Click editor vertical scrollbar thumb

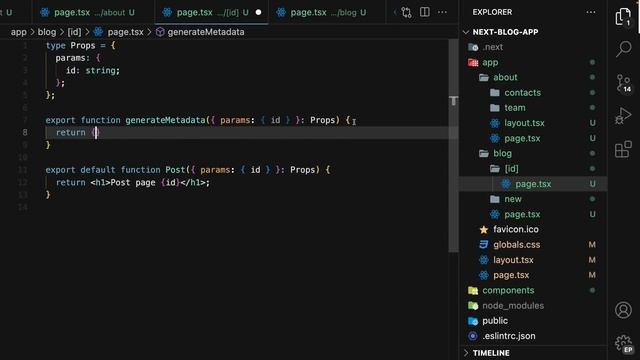[453, 146]
